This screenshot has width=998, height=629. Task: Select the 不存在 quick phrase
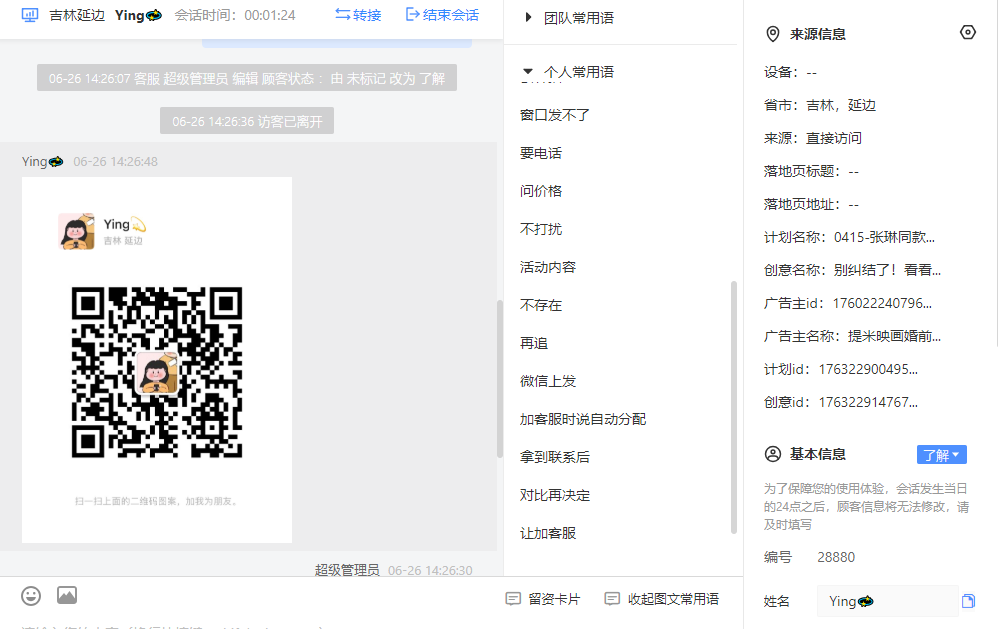coord(541,306)
